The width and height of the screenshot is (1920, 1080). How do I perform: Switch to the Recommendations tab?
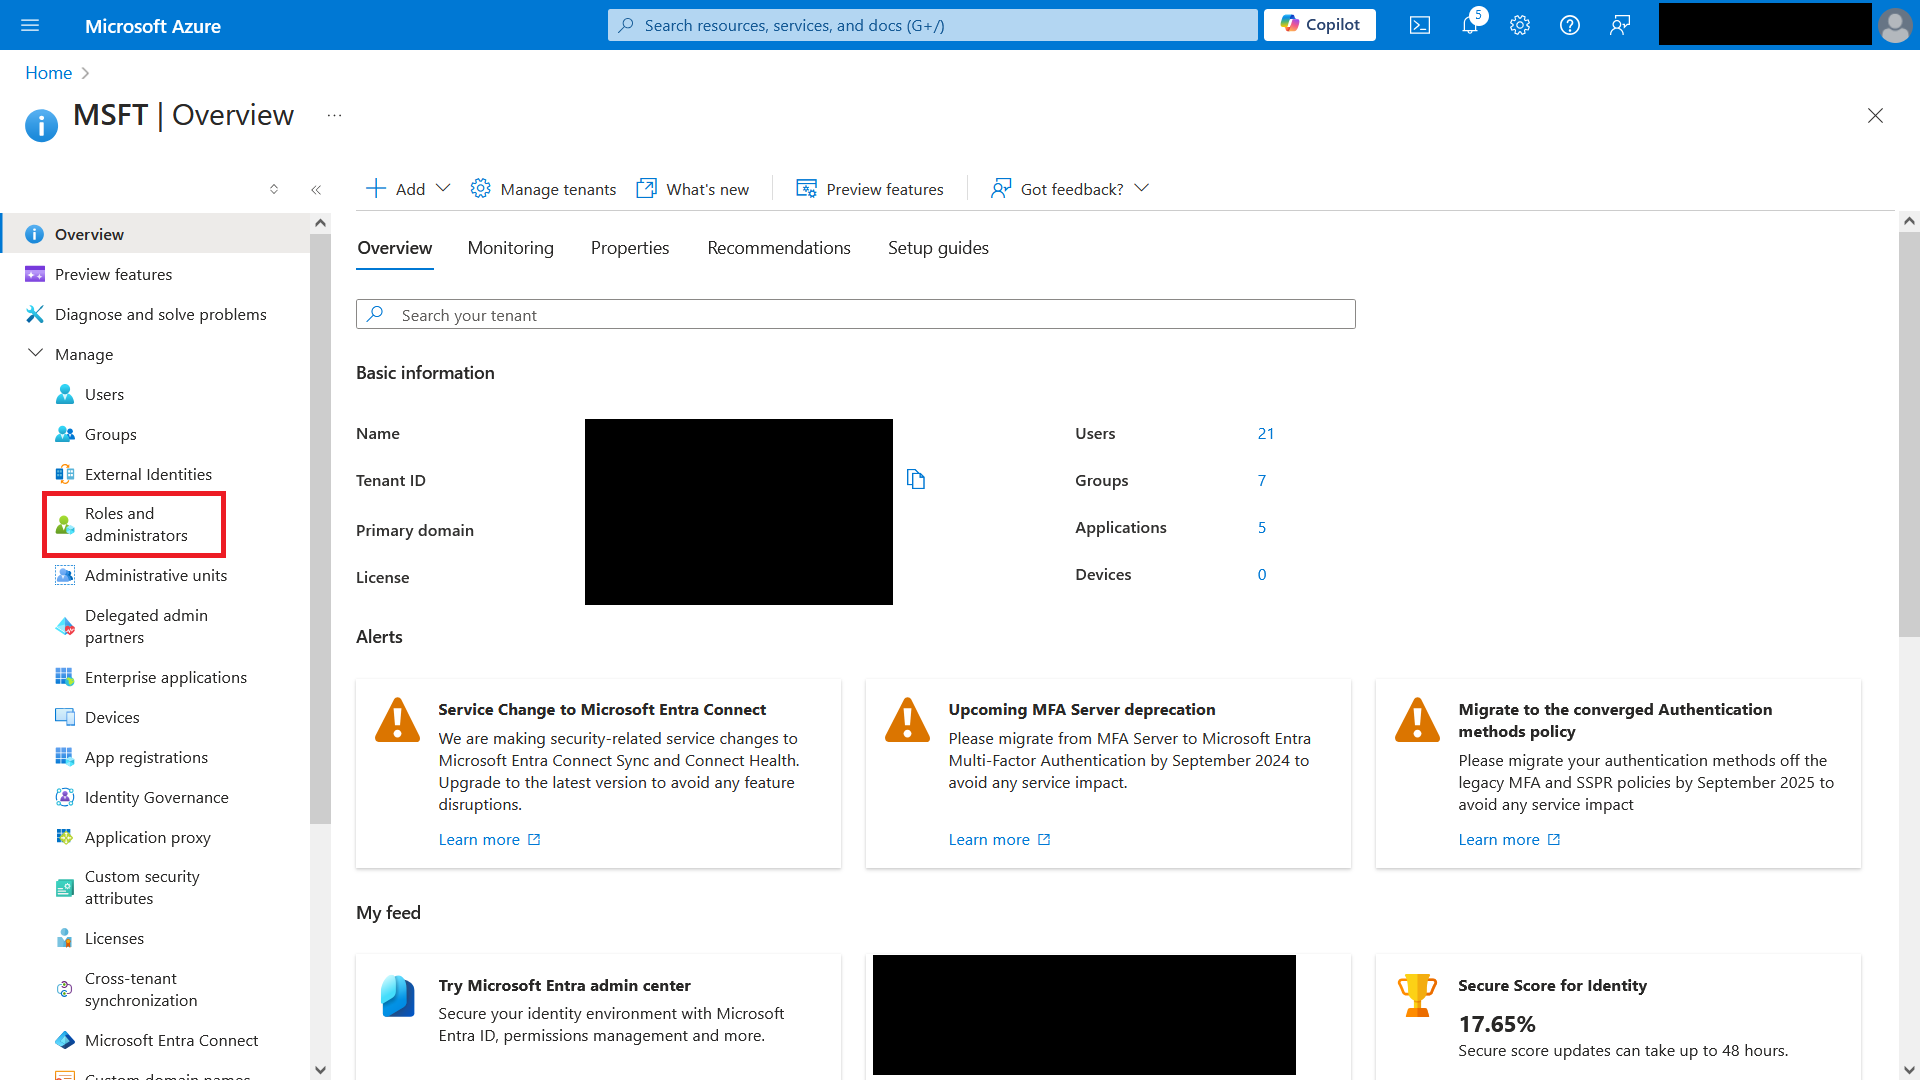(779, 248)
